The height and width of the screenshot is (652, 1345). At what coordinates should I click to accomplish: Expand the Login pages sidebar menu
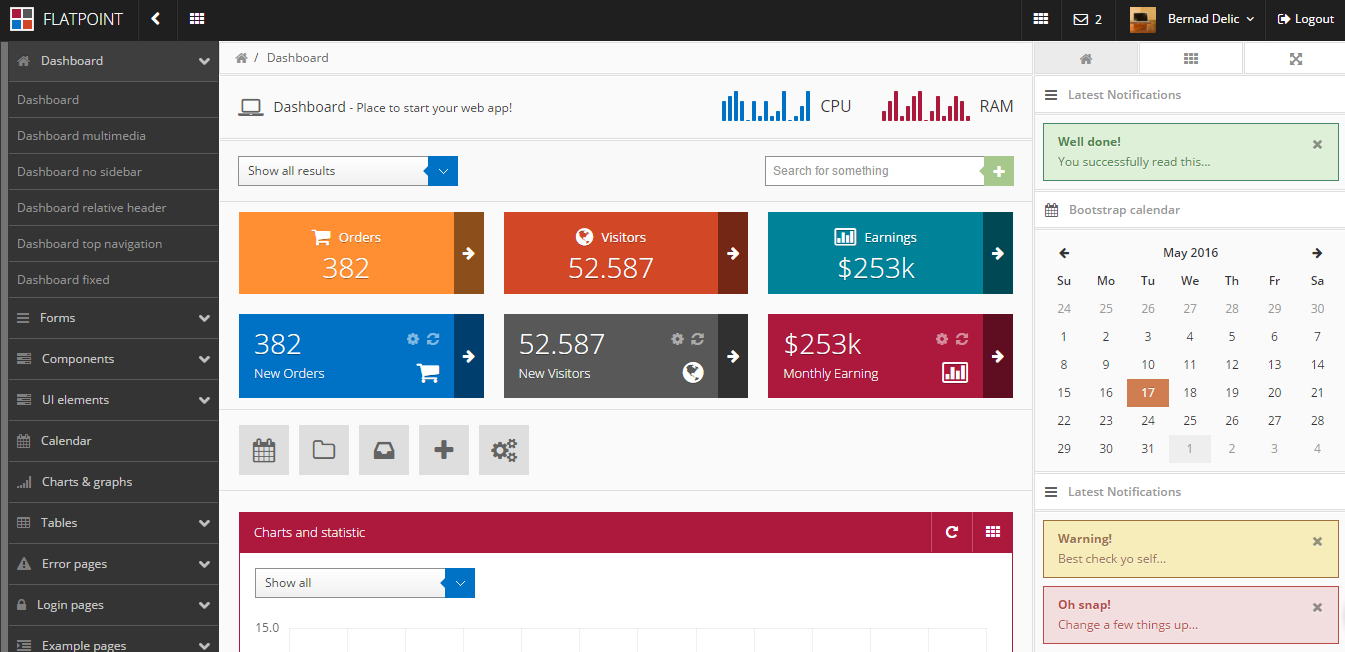click(x=113, y=605)
